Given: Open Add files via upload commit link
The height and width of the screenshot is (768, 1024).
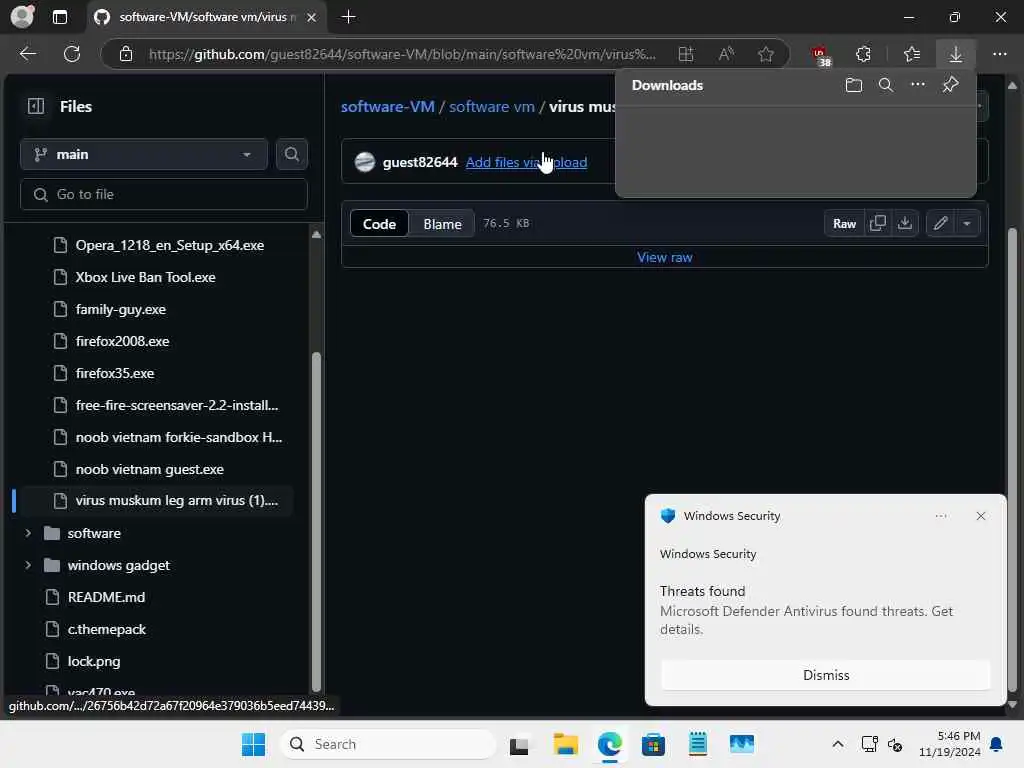Looking at the screenshot, I should 526,162.
